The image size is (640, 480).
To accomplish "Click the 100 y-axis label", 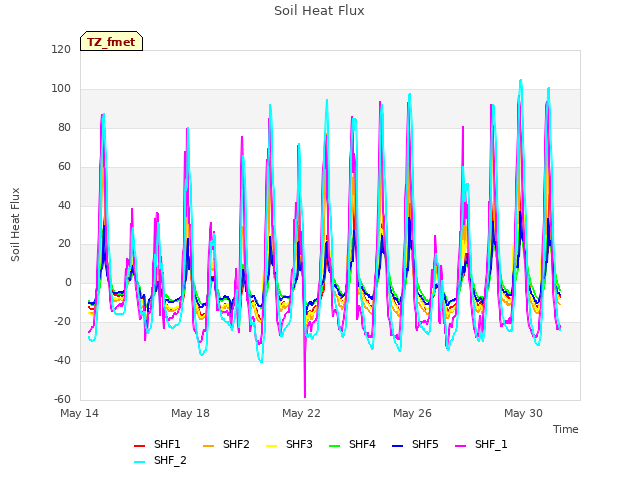I will [61, 89].
